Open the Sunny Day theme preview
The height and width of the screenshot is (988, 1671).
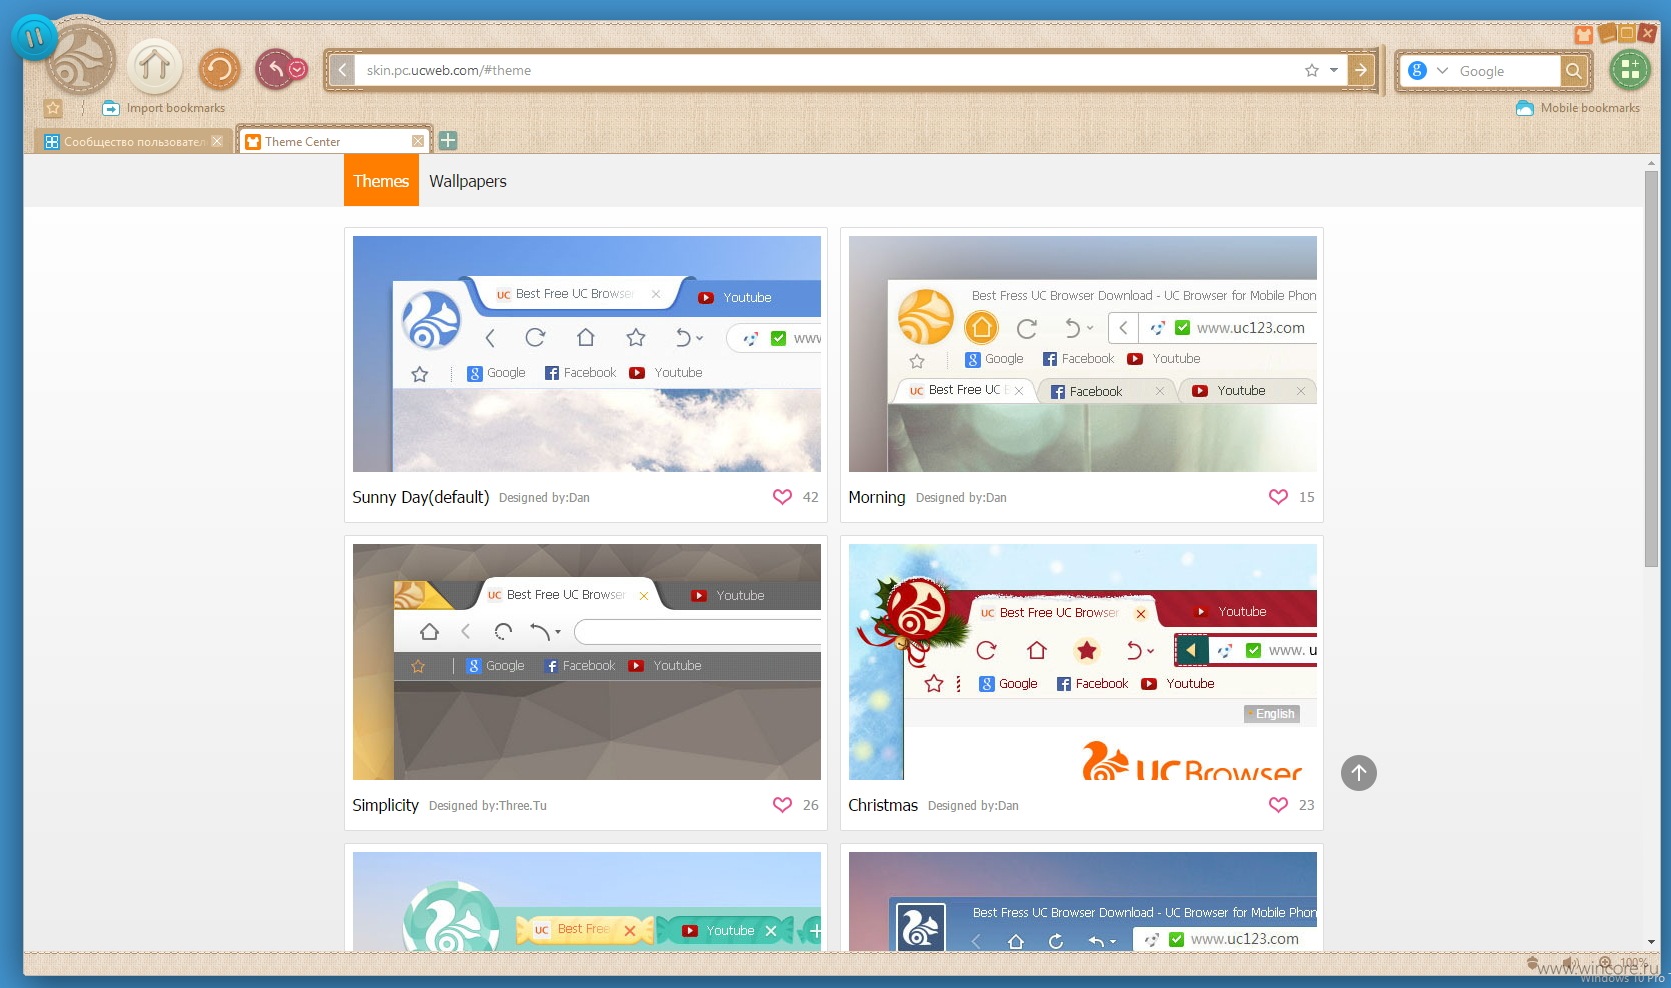click(587, 354)
